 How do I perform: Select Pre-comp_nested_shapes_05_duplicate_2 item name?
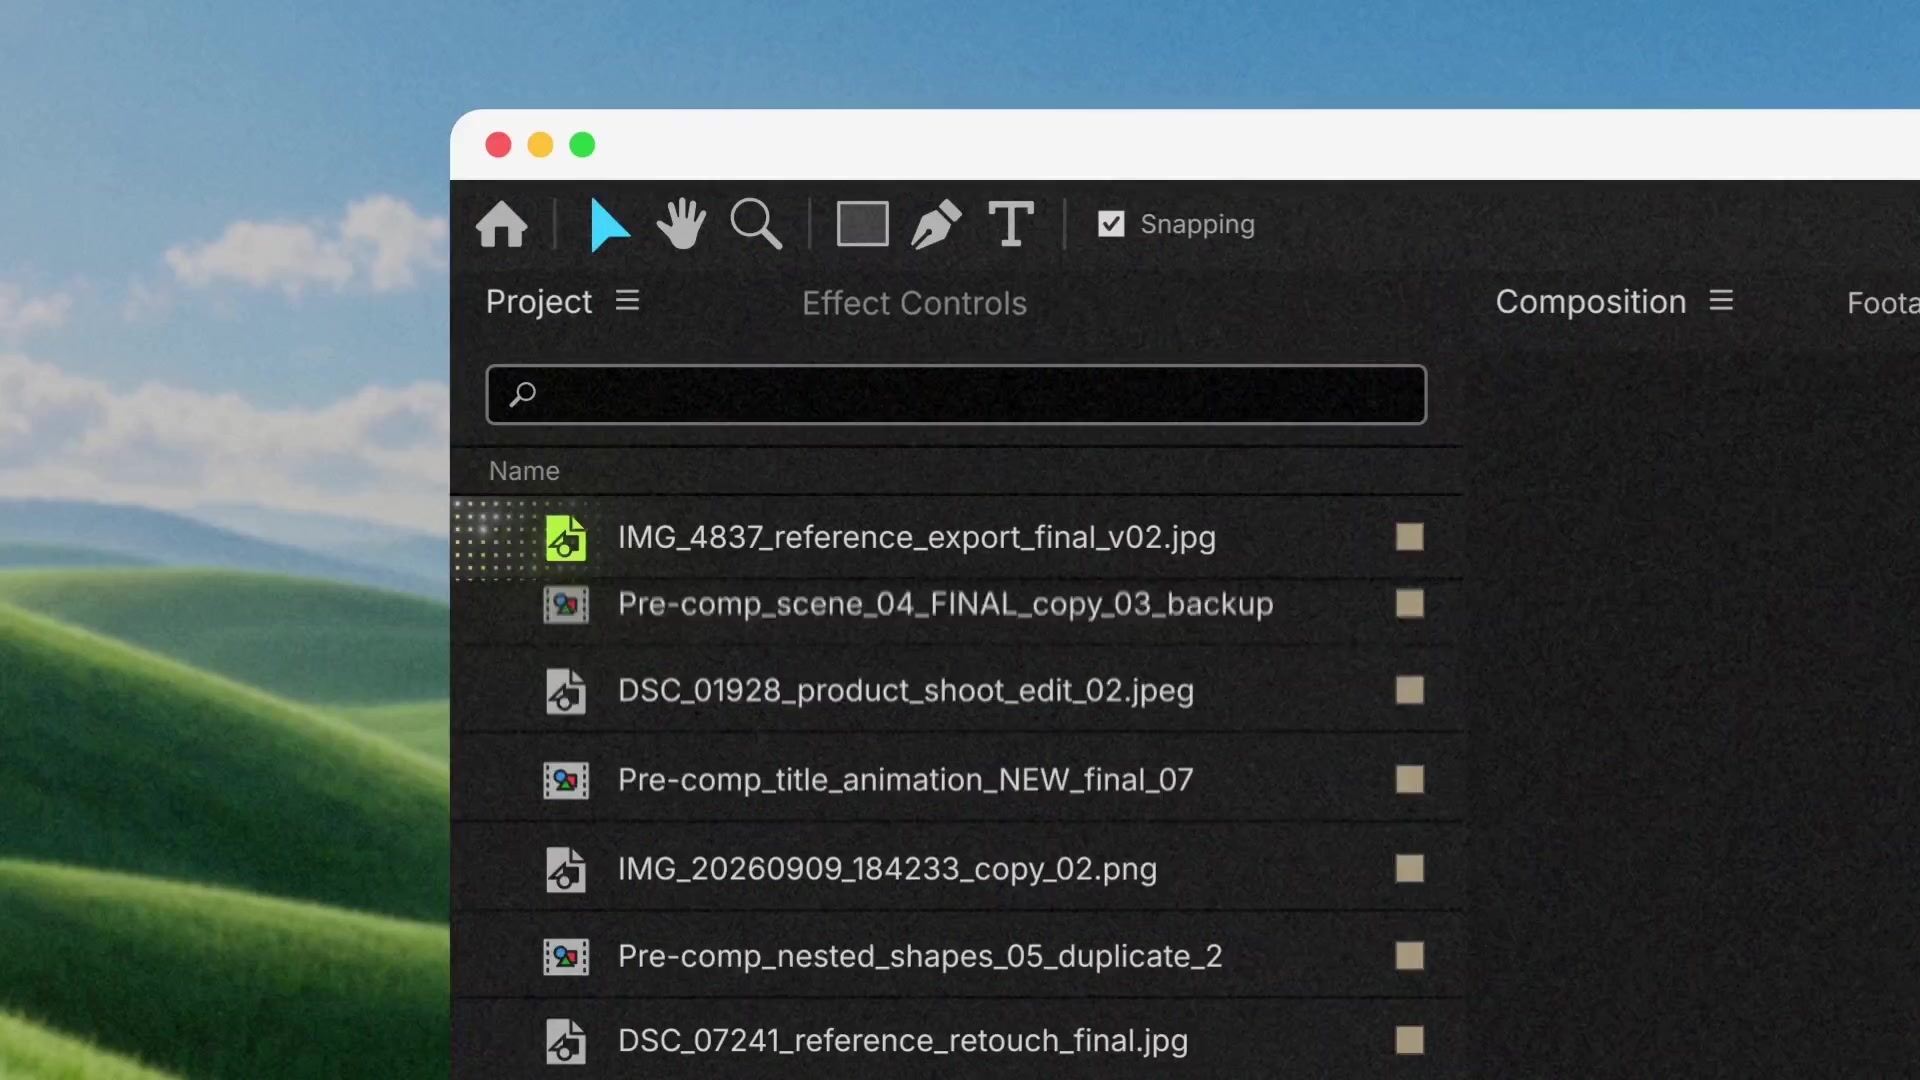coord(920,957)
